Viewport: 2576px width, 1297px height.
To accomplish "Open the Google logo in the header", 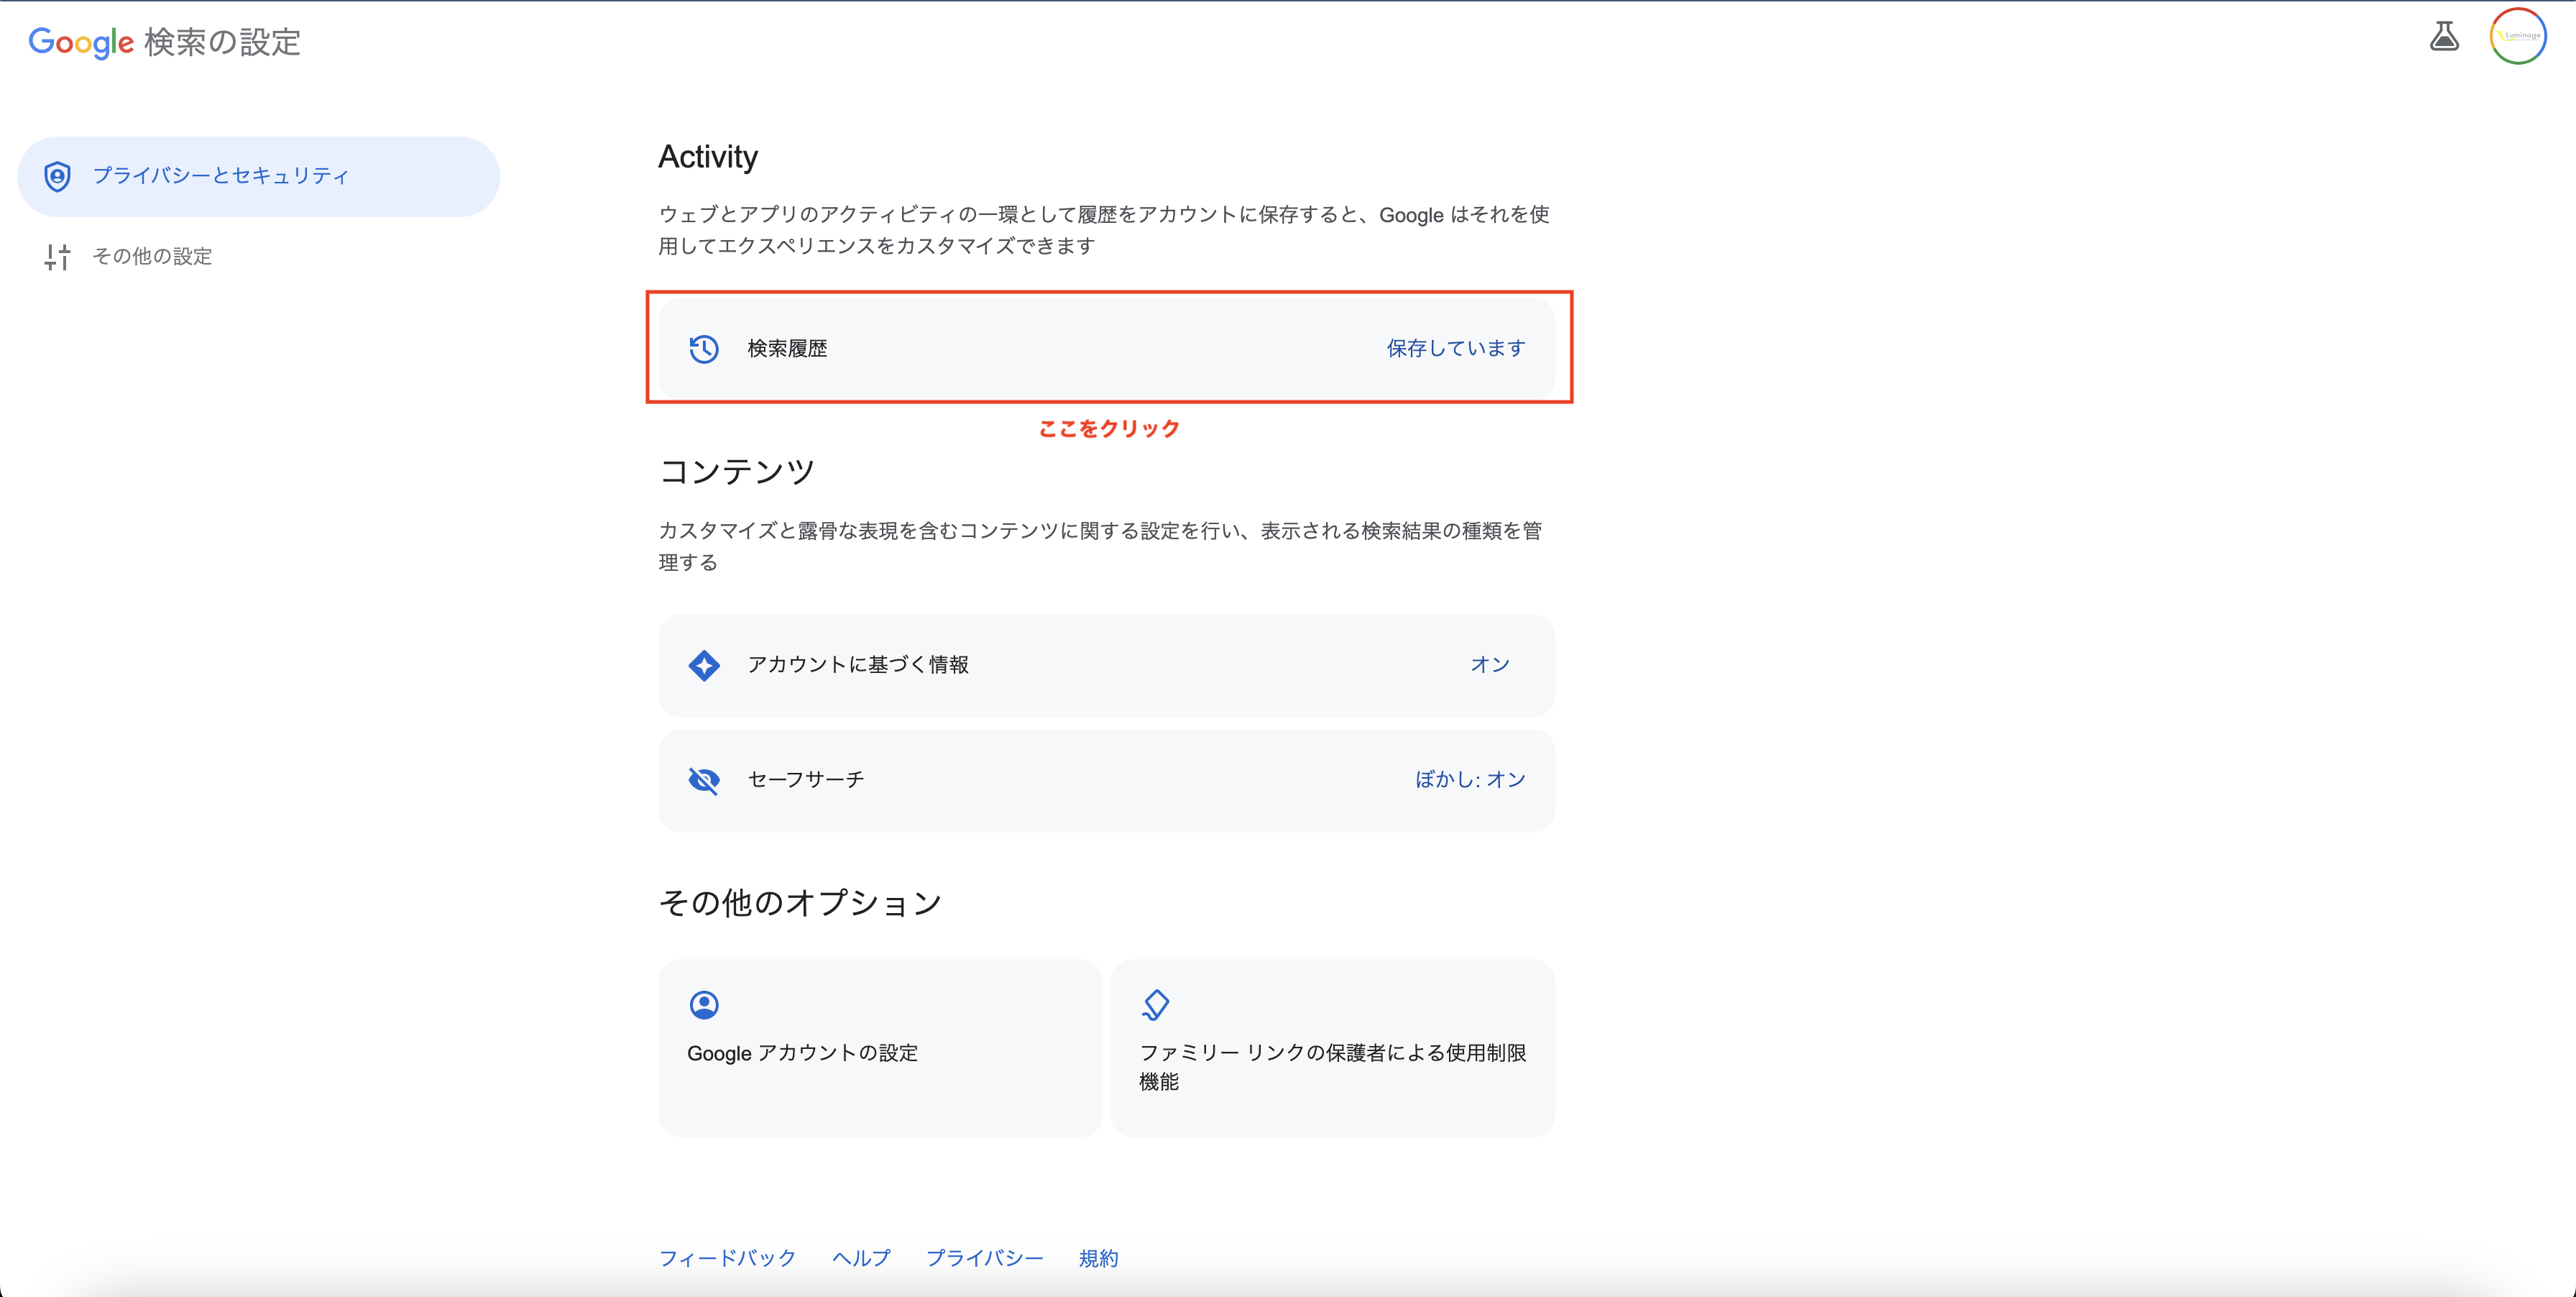I will pos(80,41).
